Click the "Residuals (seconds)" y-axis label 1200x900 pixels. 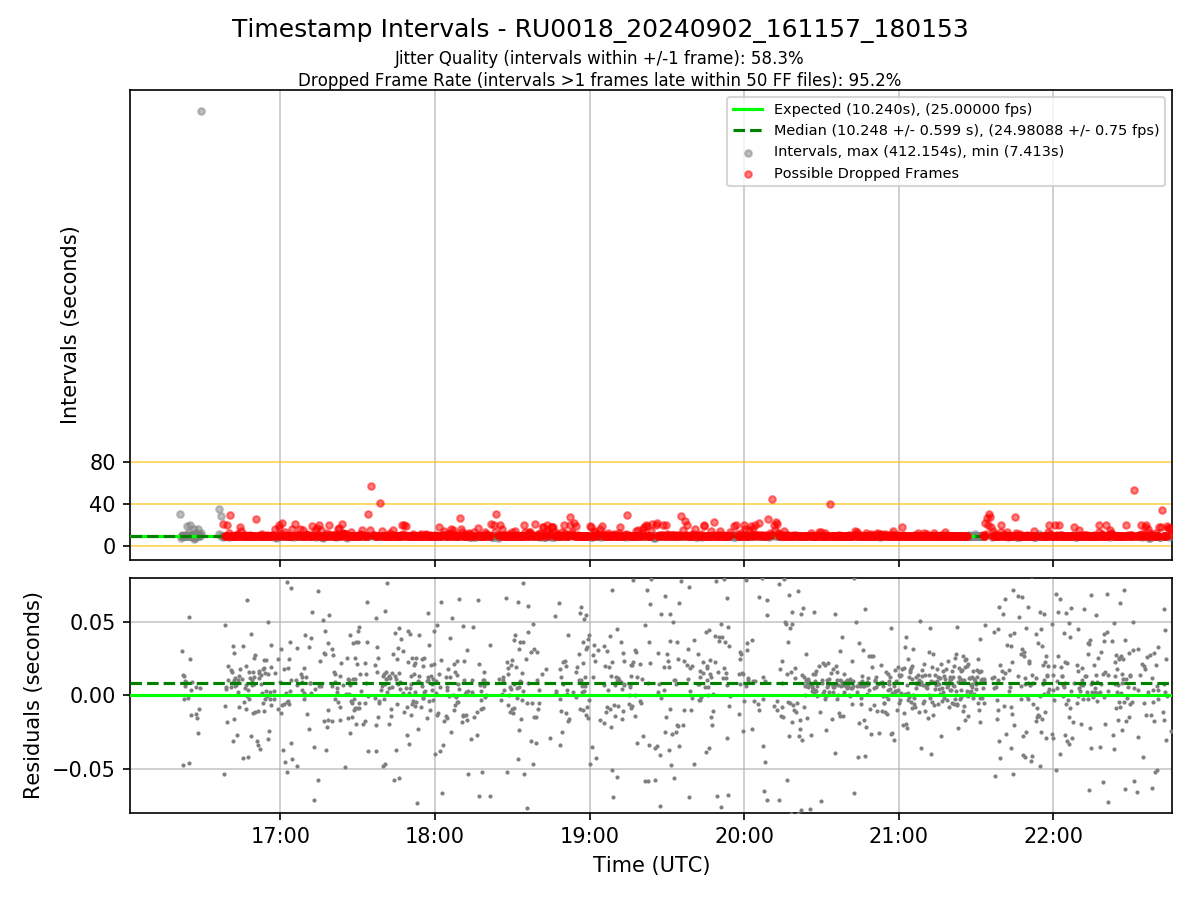tap(33, 695)
